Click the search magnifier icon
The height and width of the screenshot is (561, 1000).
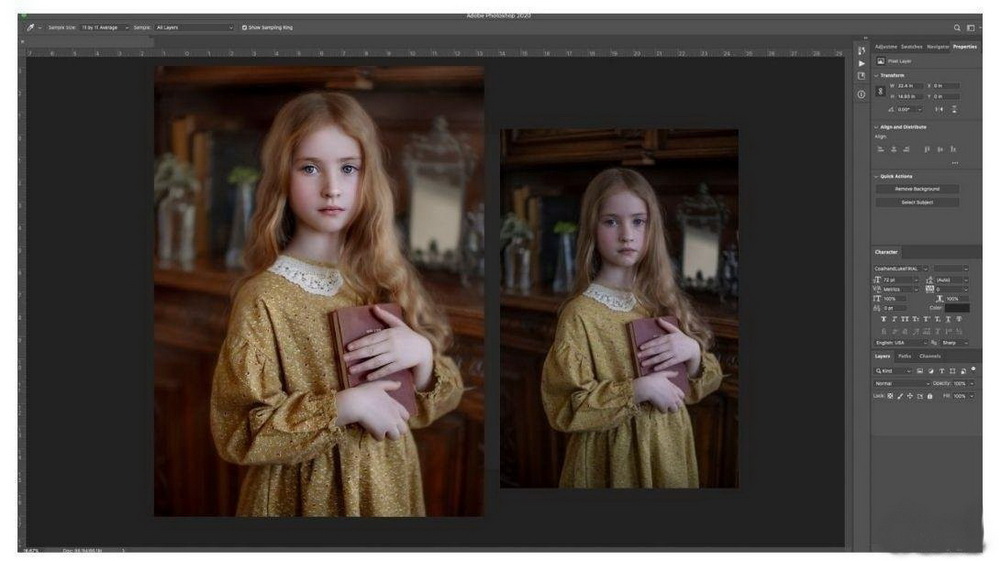click(x=957, y=27)
